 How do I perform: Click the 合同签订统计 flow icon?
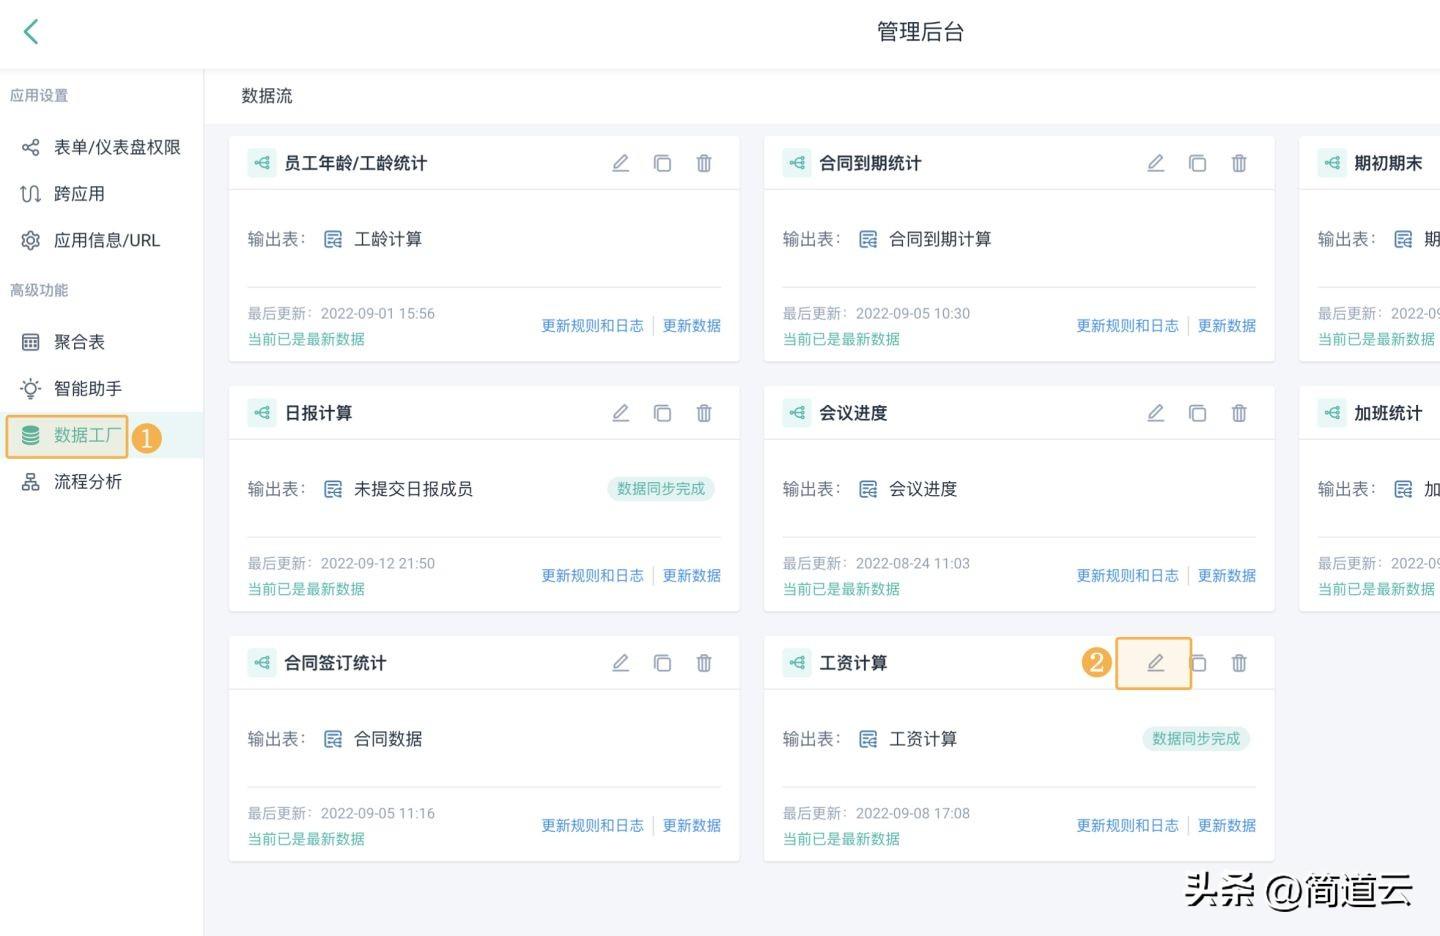pyautogui.click(x=262, y=663)
